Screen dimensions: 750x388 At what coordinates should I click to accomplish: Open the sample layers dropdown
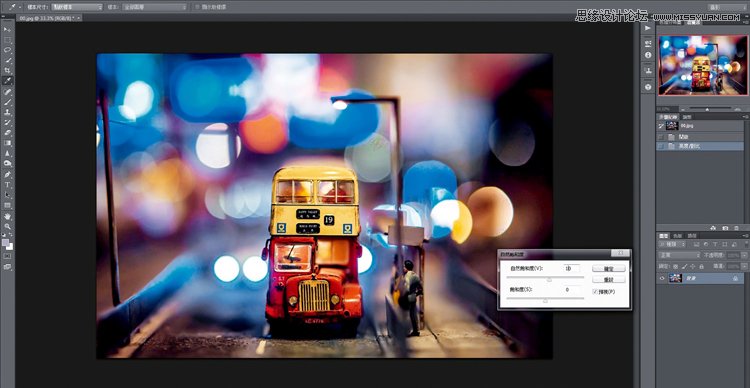pyautogui.click(x=154, y=7)
